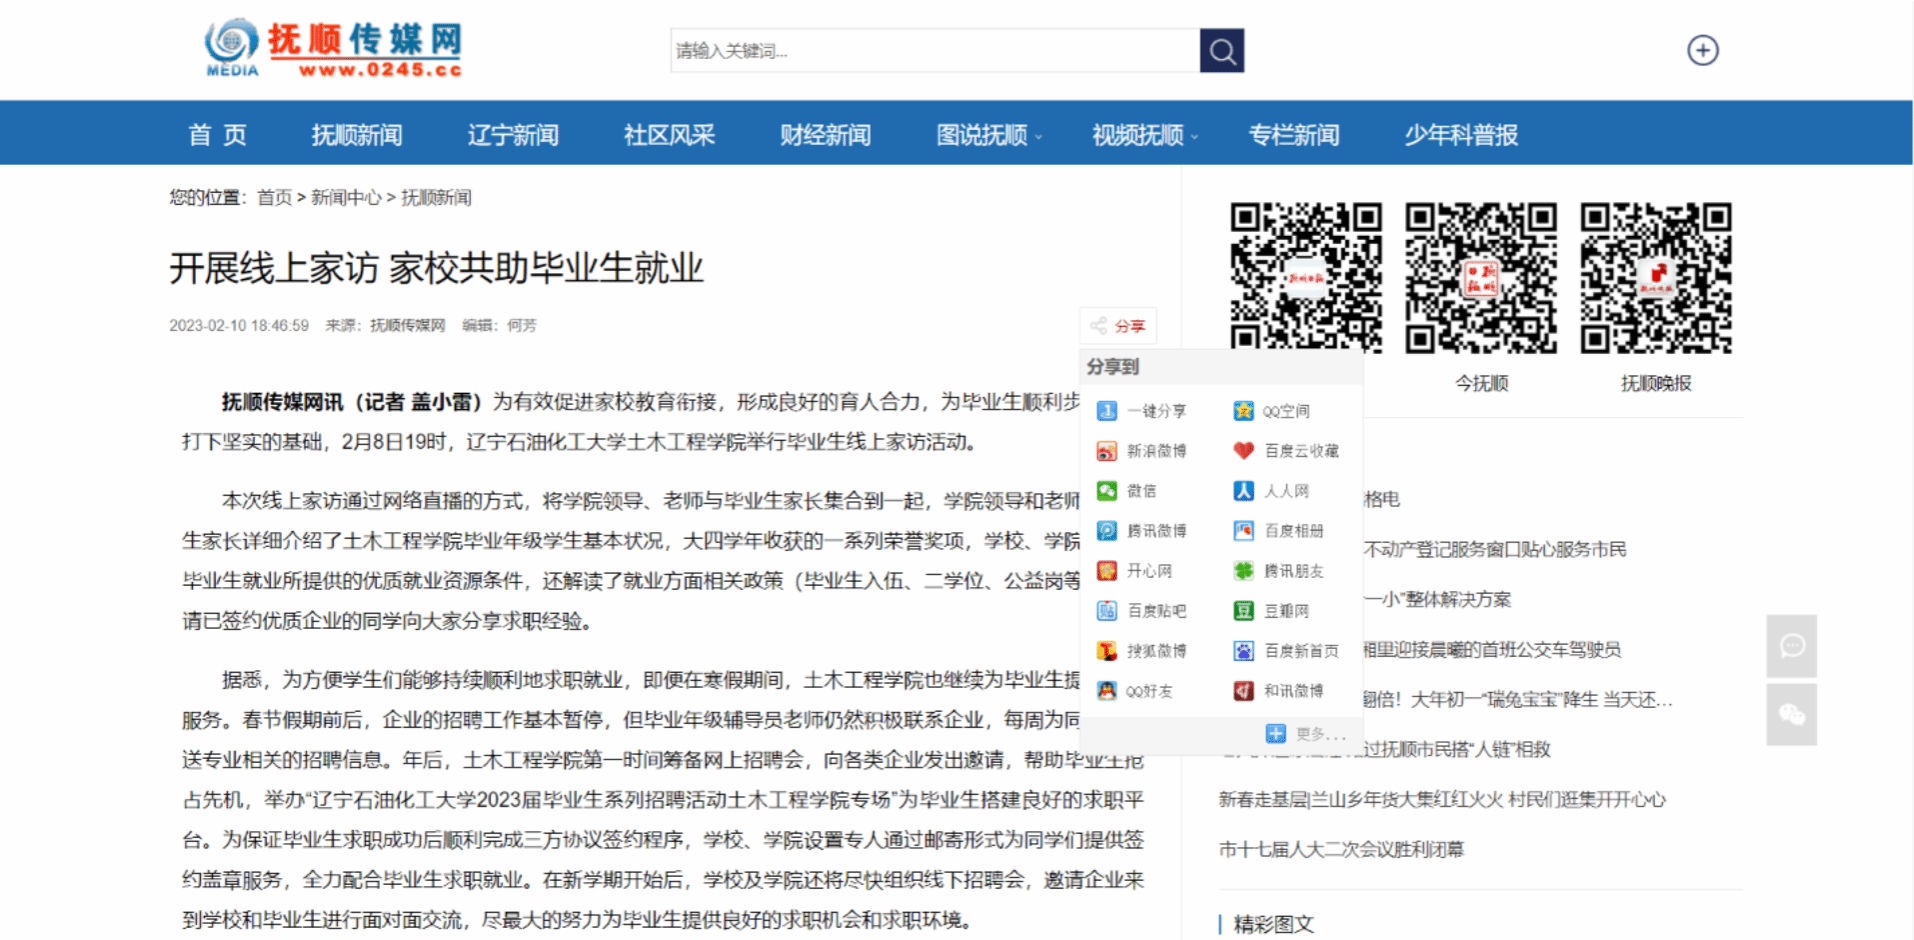Share to WeChat (微信) in share panel
The height and width of the screenshot is (940, 1914).
point(1128,491)
